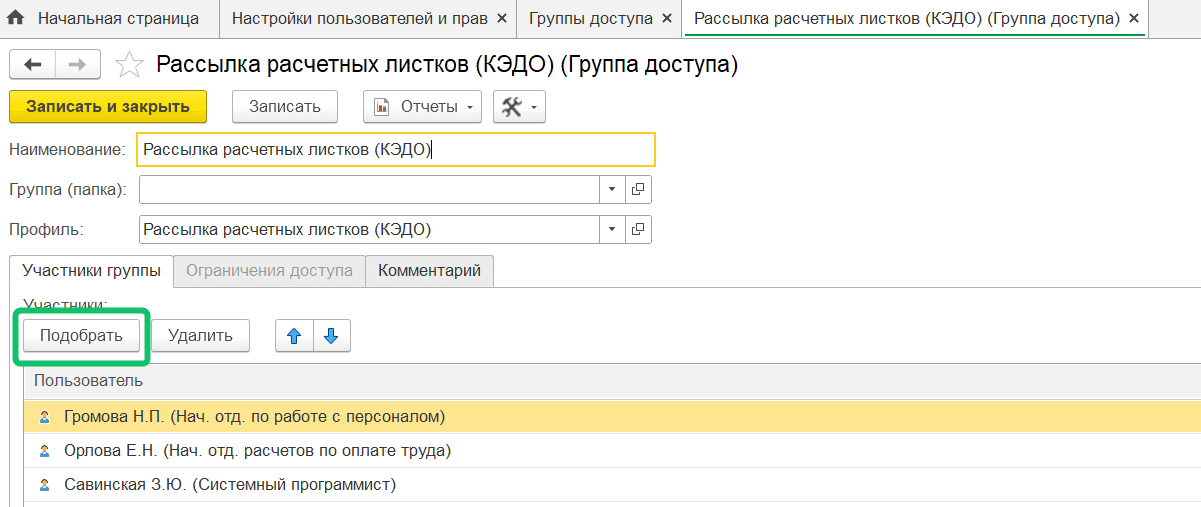Click the Удалить button

[x=200, y=336]
